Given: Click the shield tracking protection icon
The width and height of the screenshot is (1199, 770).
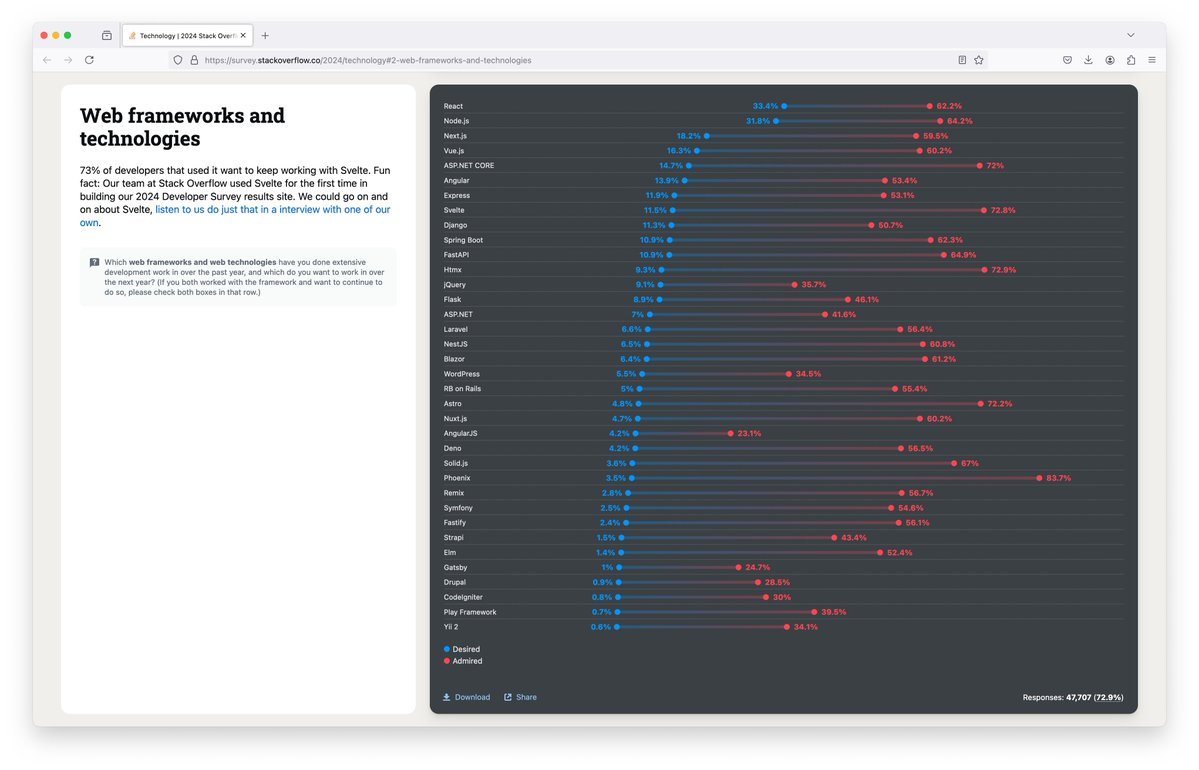Looking at the screenshot, I should [x=177, y=60].
